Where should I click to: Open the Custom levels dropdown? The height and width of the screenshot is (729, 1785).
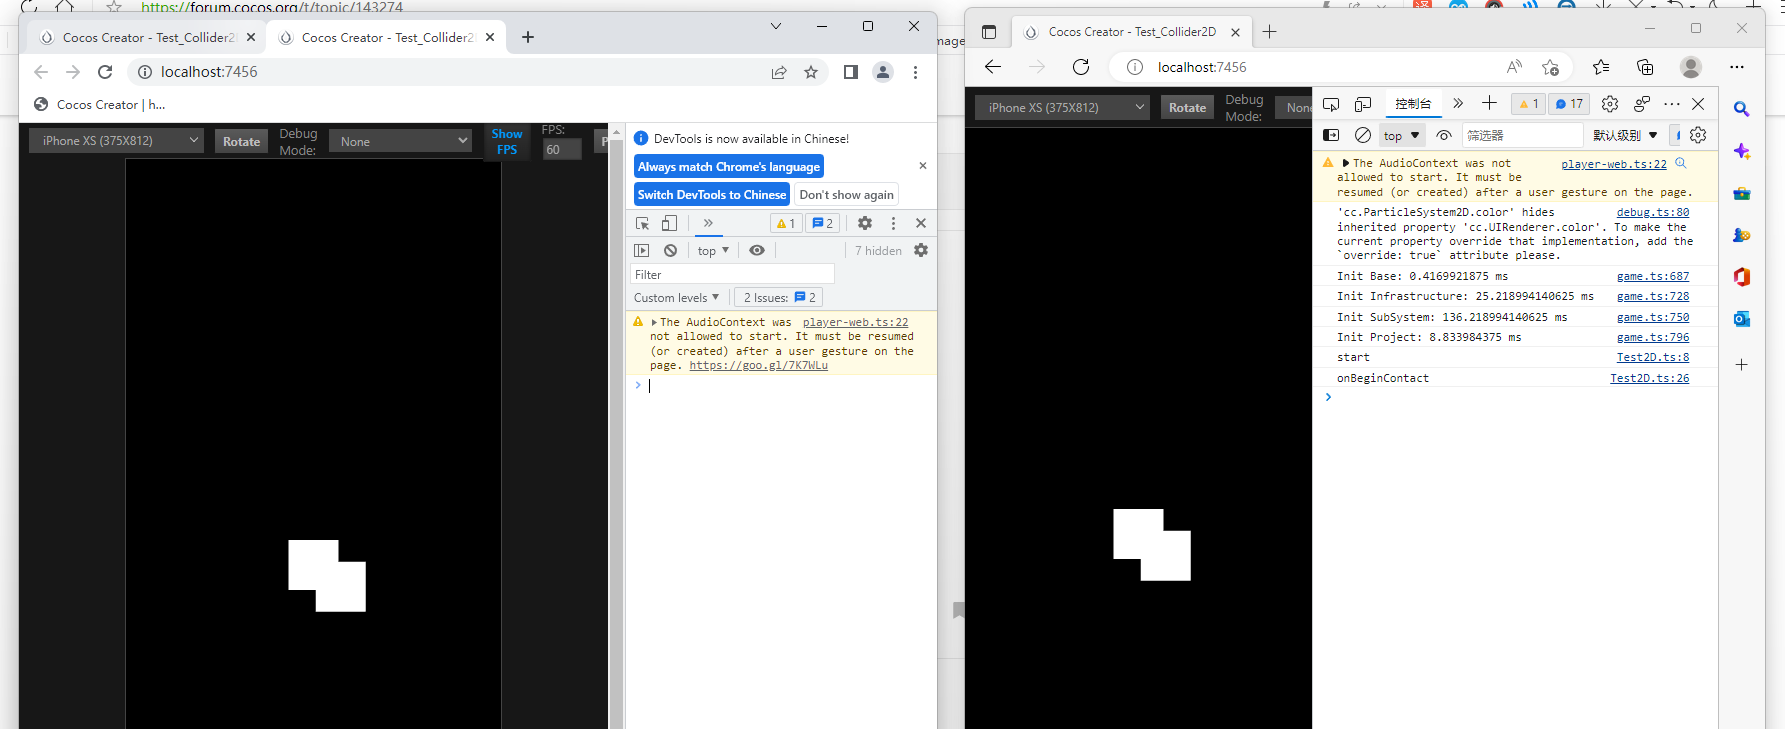point(676,298)
